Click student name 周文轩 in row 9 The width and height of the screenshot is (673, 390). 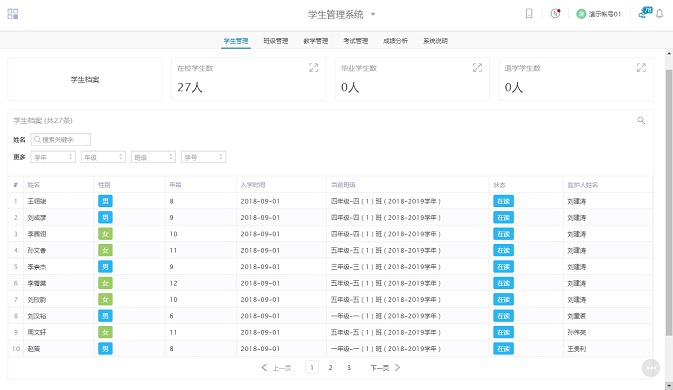36,333
